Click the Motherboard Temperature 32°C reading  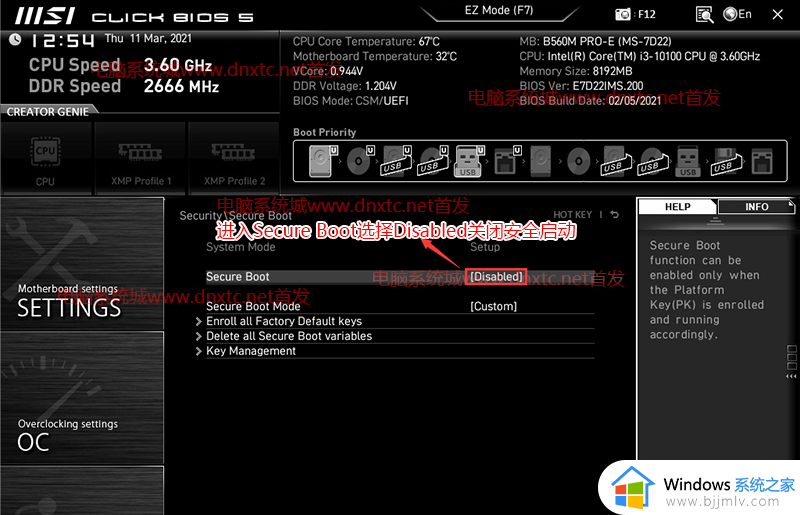tap(374, 56)
